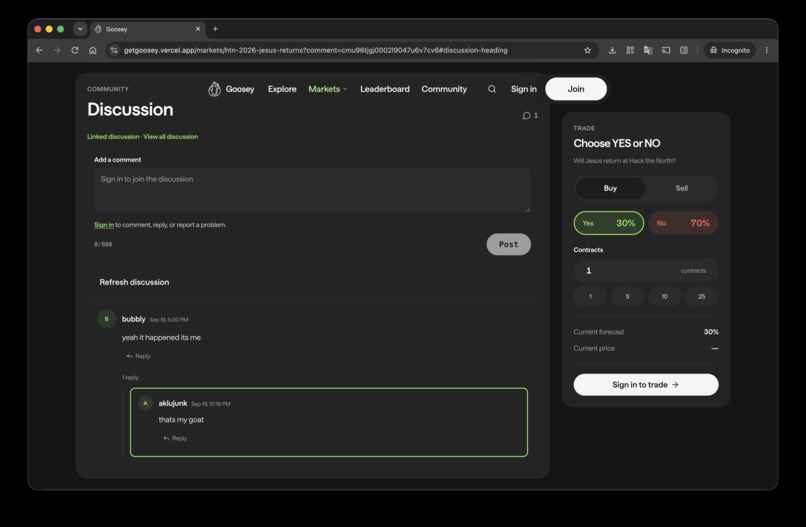Click the comment count bubble icon
This screenshot has width=806, height=527.
tap(526, 116)
